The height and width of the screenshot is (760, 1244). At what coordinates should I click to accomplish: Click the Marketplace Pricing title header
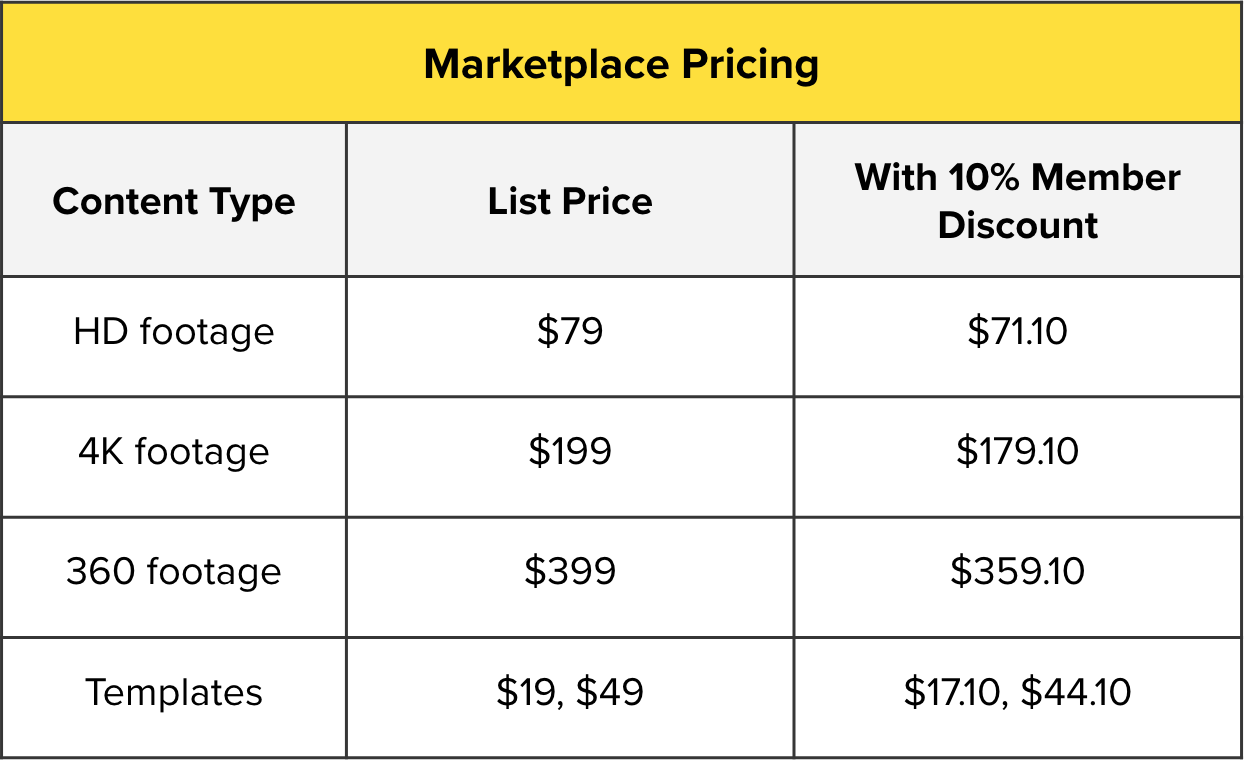[621, 64]
